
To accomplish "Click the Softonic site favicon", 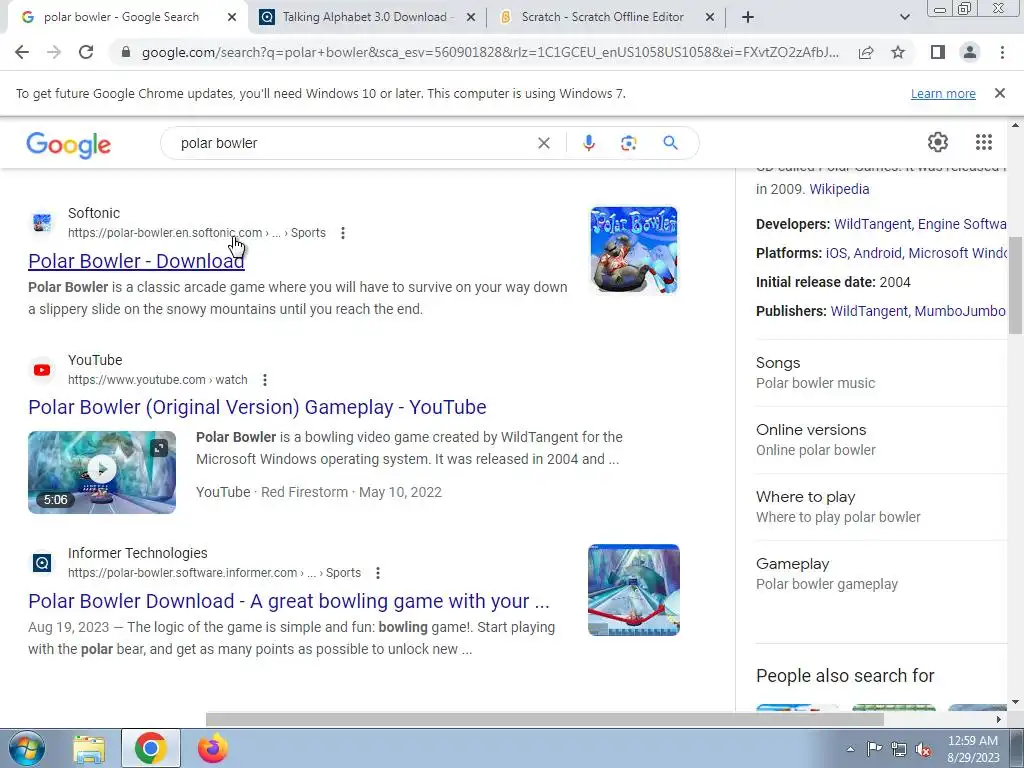I will [x=42, y=223].
